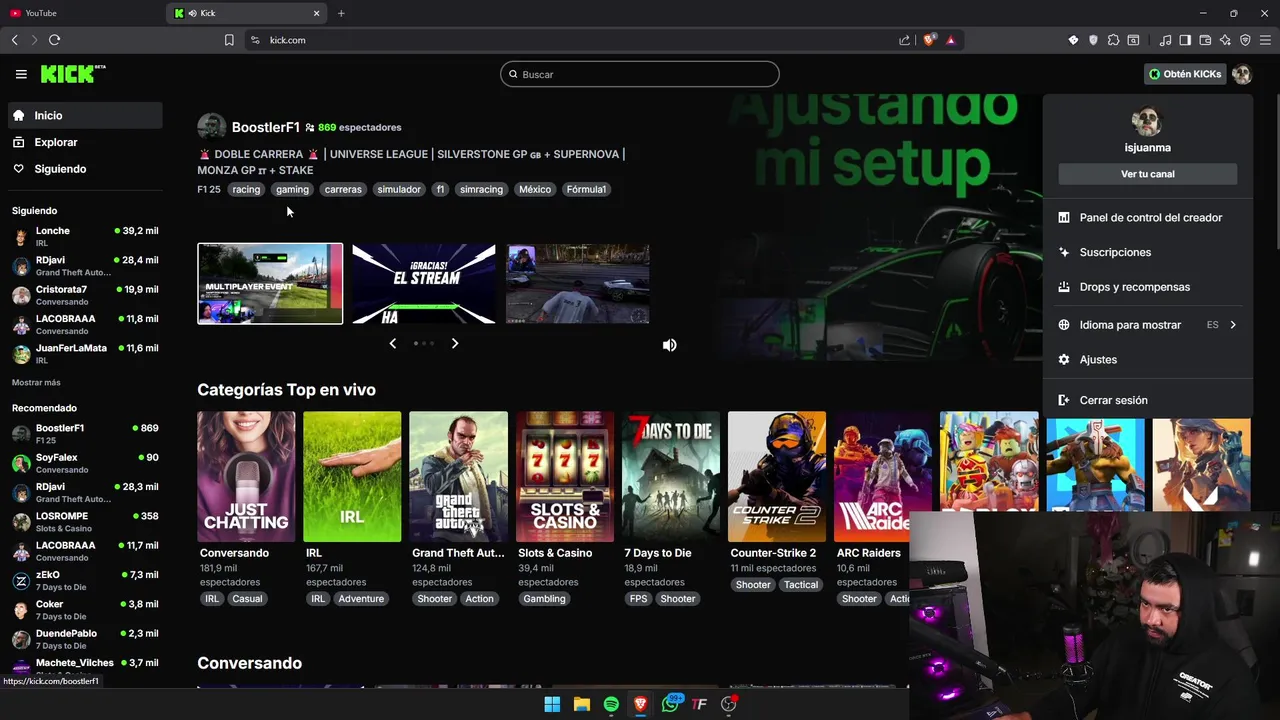The width and height of the screenshot is (1280, 720).
Task: Open the hamburger sidebar menu in Kick
Action: (x=21, y=74)
